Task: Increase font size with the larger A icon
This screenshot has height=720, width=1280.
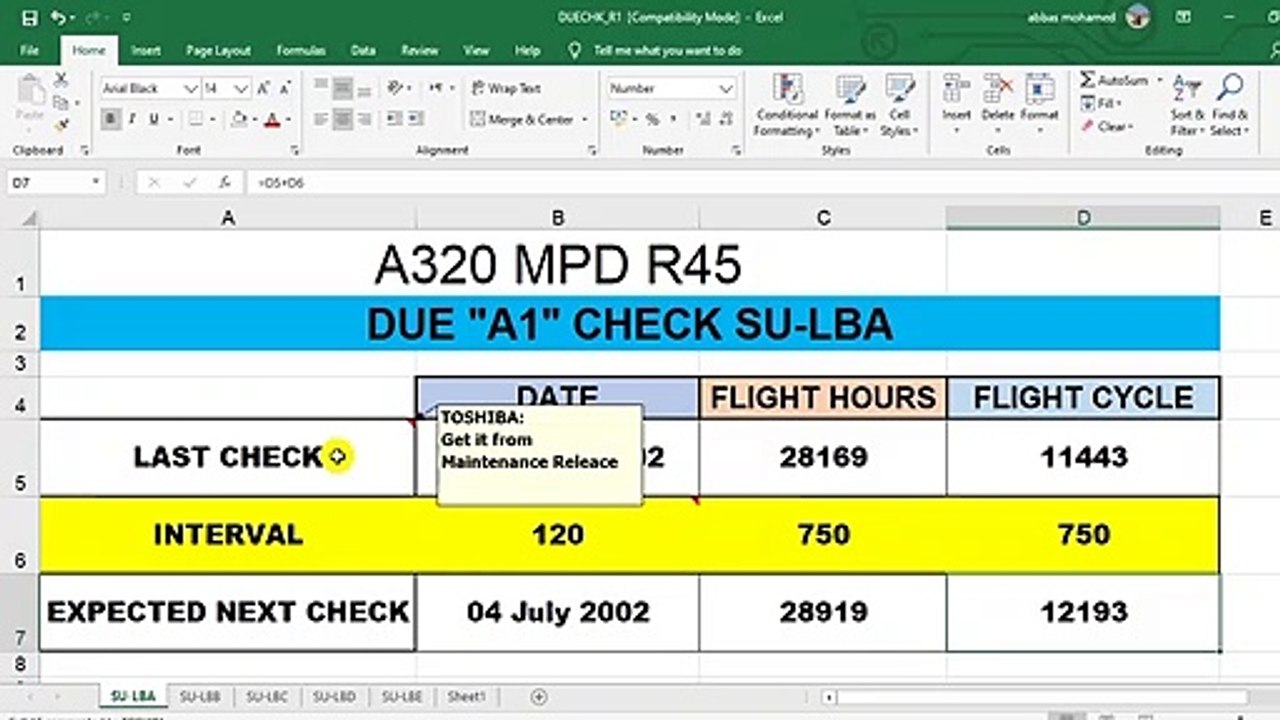Action: [x=262, y=89]
